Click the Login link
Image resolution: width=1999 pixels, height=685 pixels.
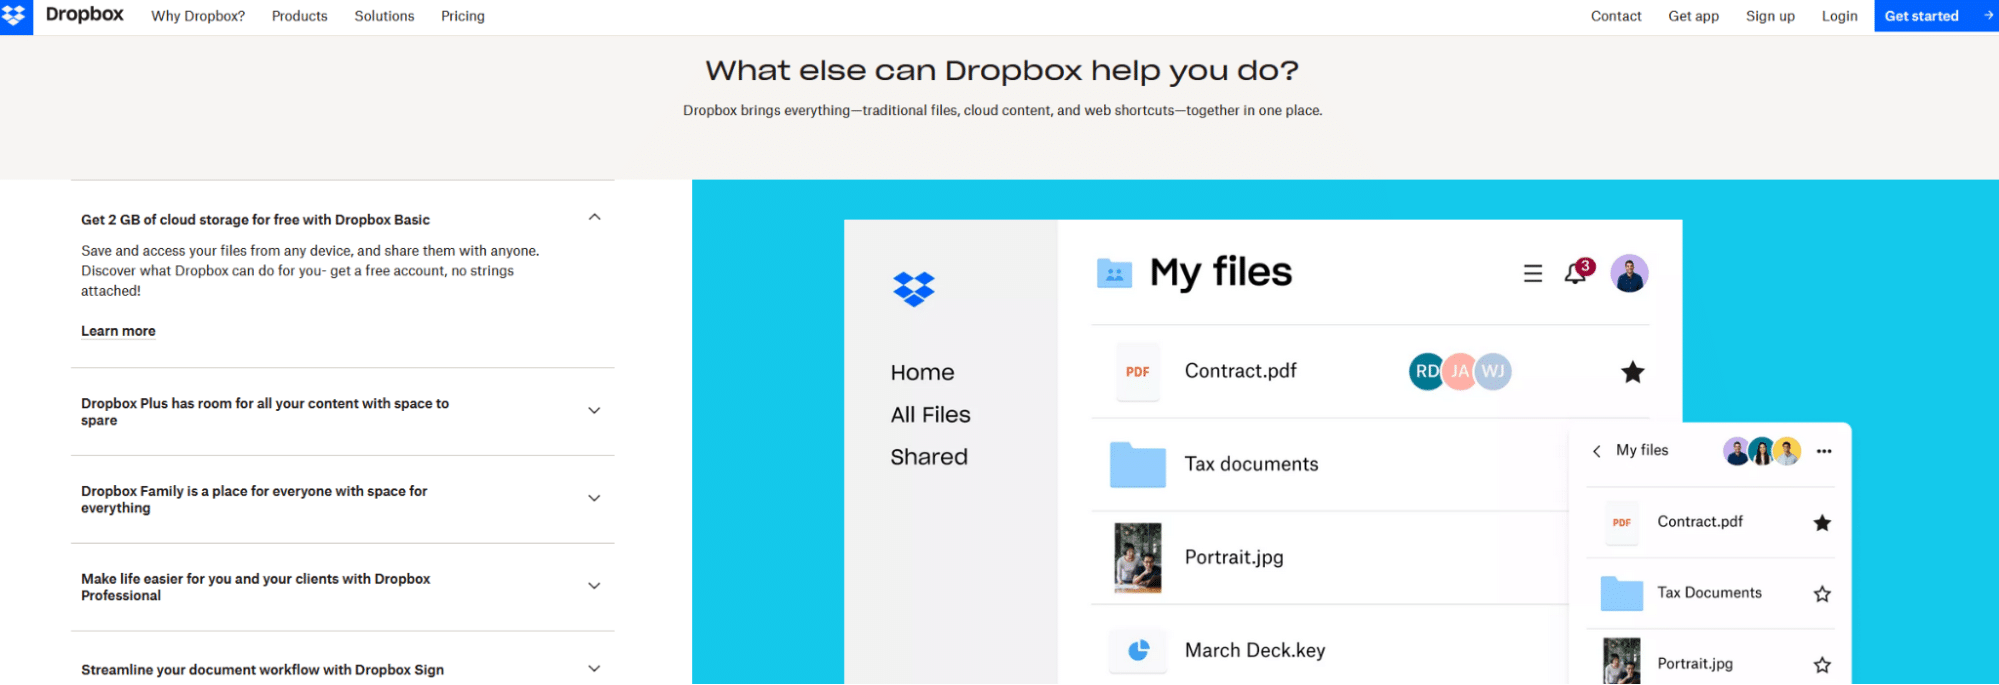(x=1839, y=16)
